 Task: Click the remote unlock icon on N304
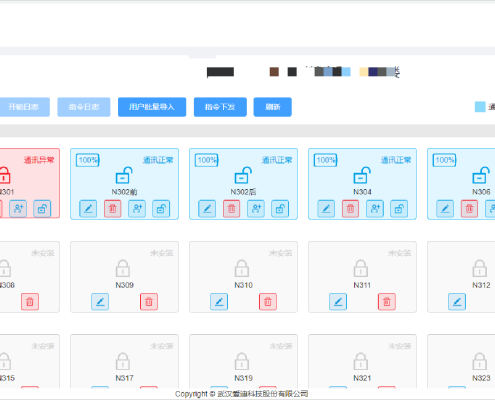(399, 209)
